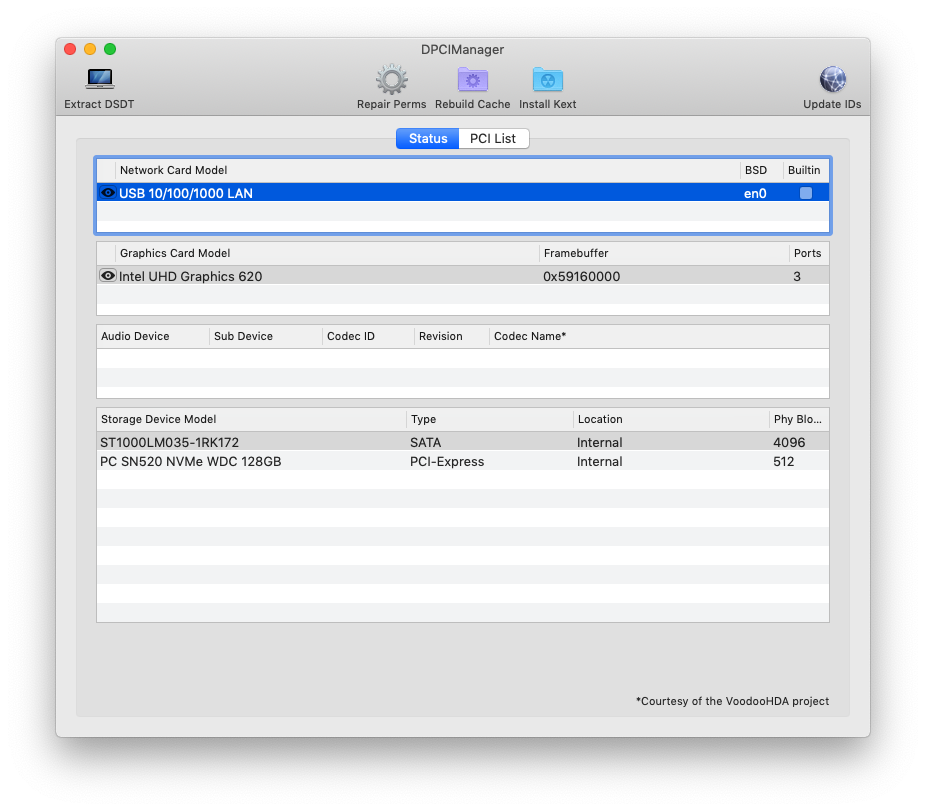Click the ports value 3
Image resolution: width=926 pixels, height=811 pixels.
tap(797, 276)
